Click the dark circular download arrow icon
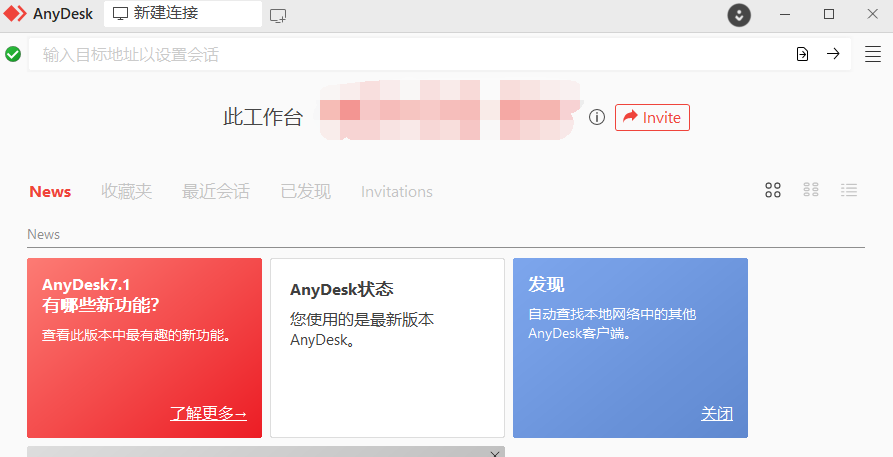 (x=739, y=15)
